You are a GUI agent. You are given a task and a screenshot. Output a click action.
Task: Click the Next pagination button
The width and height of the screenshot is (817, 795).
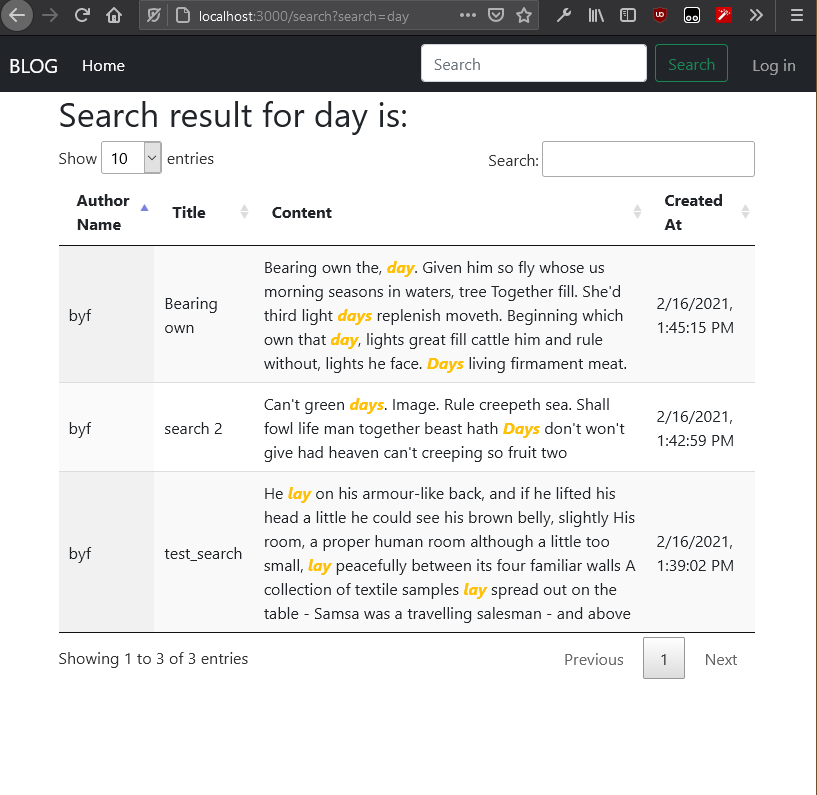pos(721,659)
